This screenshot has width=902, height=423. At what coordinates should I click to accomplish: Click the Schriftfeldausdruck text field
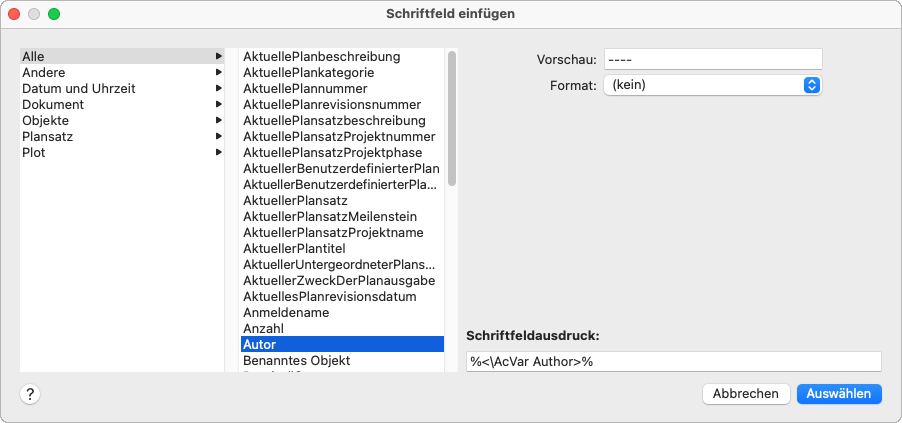673,362
